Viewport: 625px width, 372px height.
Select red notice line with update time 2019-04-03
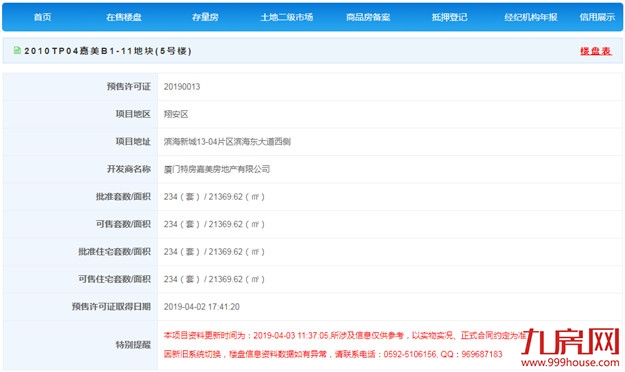tap(345, 336)
